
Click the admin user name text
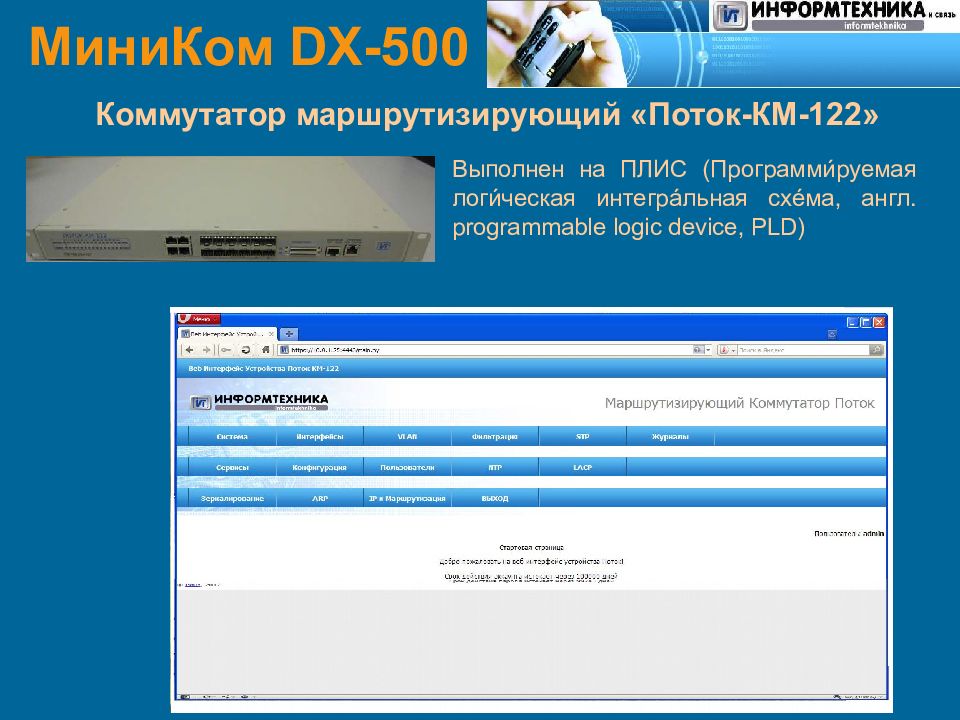pyautogui.click(x=872, y=534)
